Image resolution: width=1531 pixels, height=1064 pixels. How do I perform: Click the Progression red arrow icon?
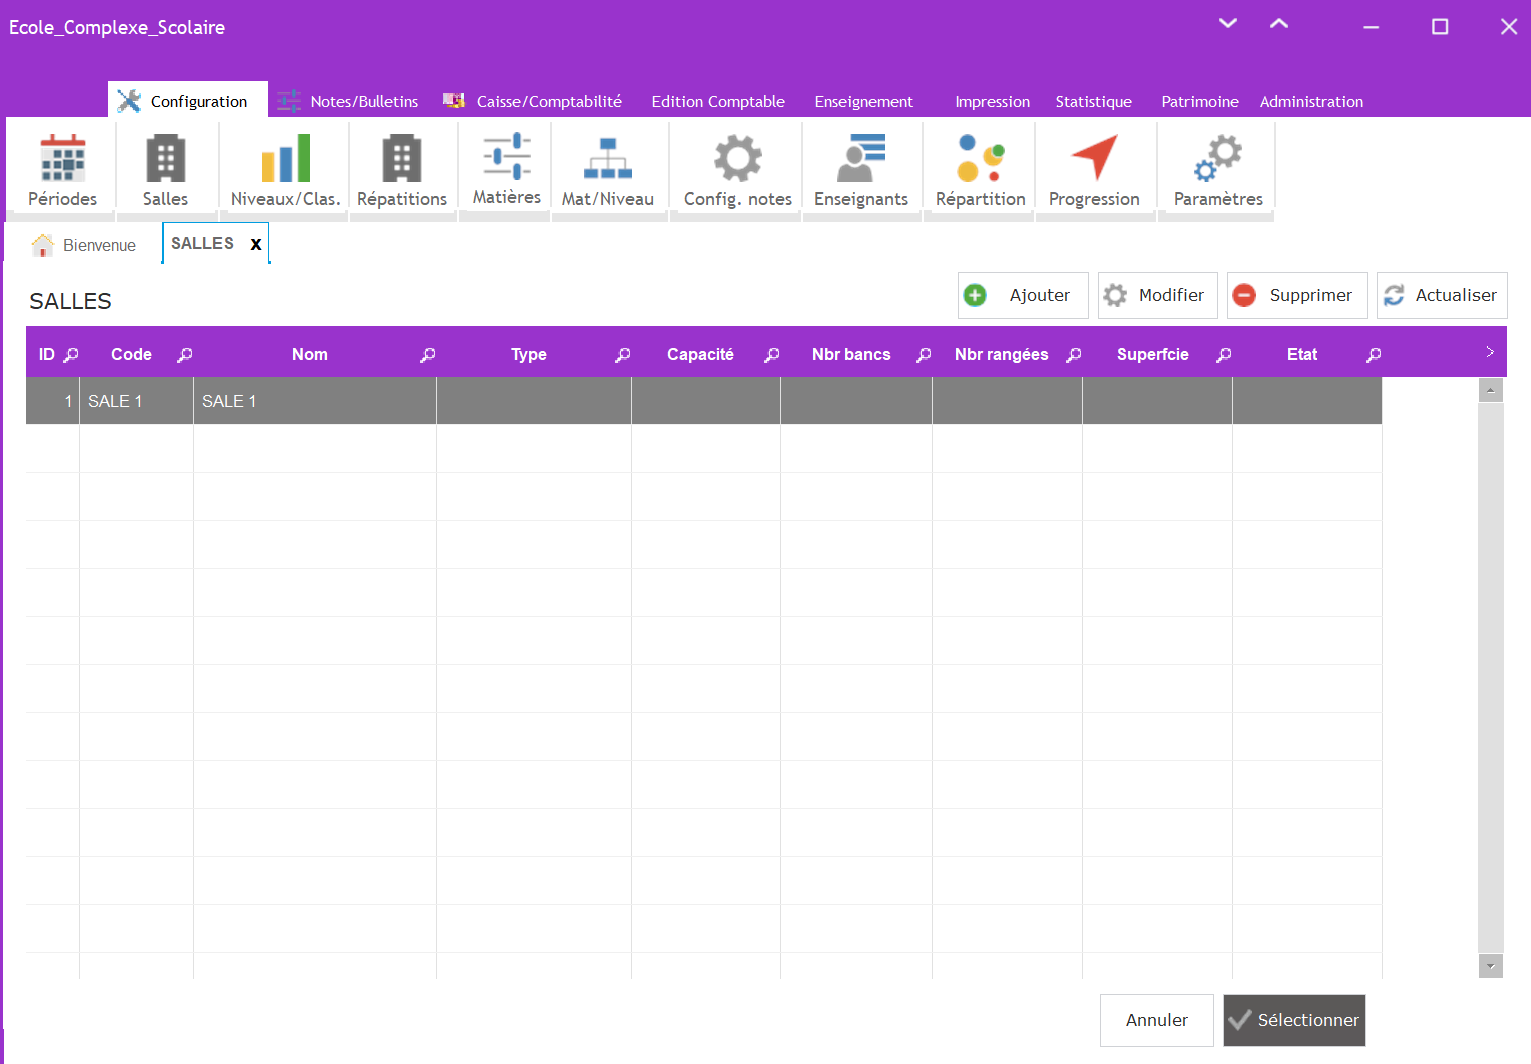pos(1094,160)
